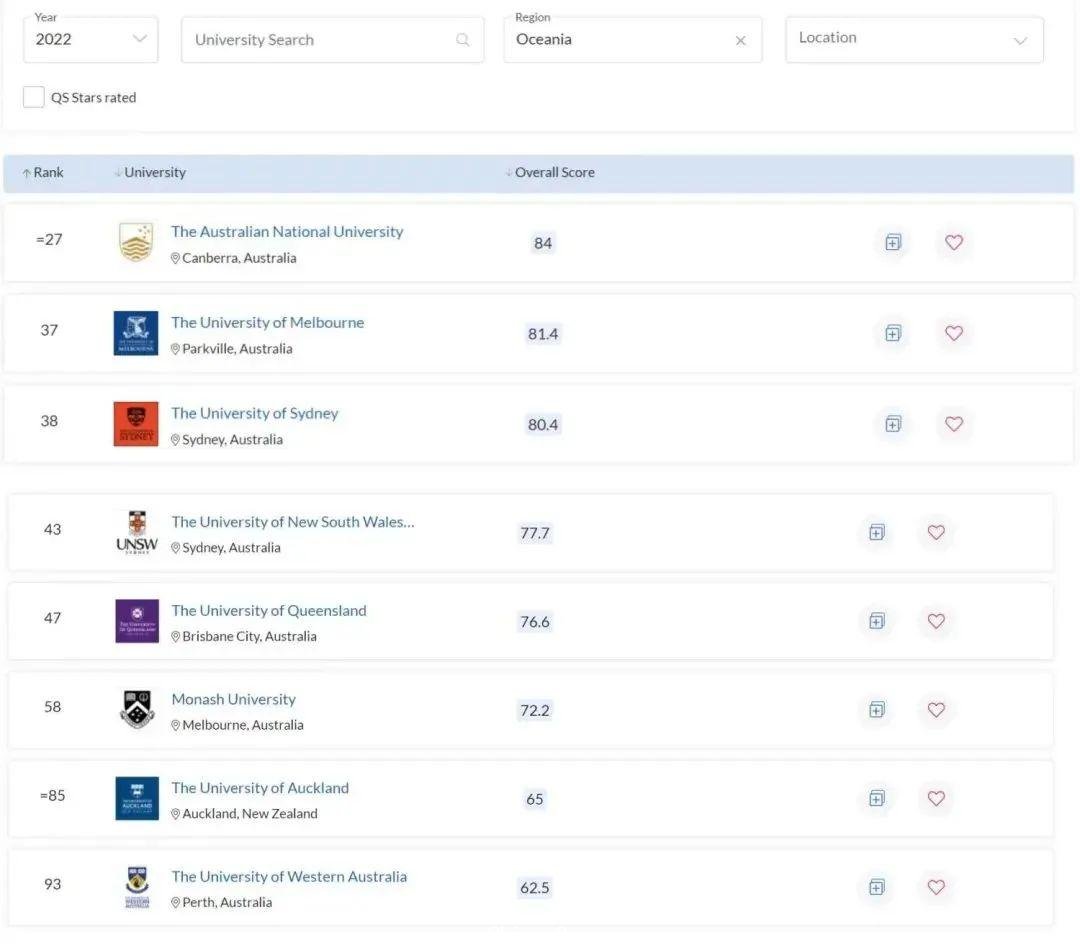Add UNSW to the comparison list
Viewport: 1080px width, 948px height.
click(x=876, y=532)
